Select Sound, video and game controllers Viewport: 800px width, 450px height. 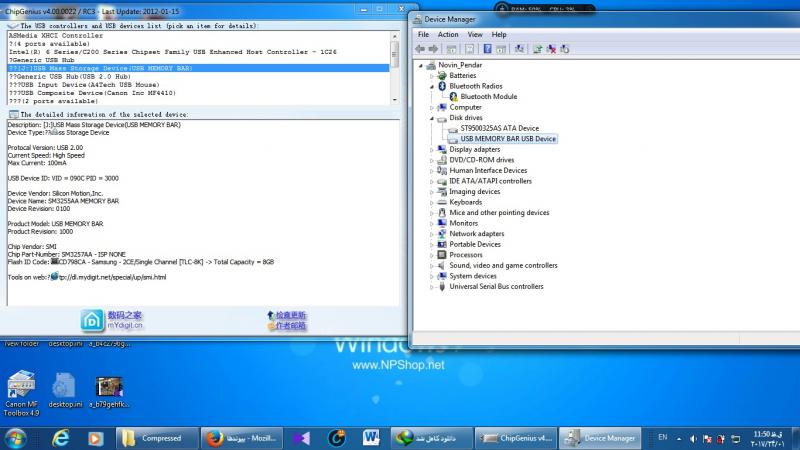point(503,265)
